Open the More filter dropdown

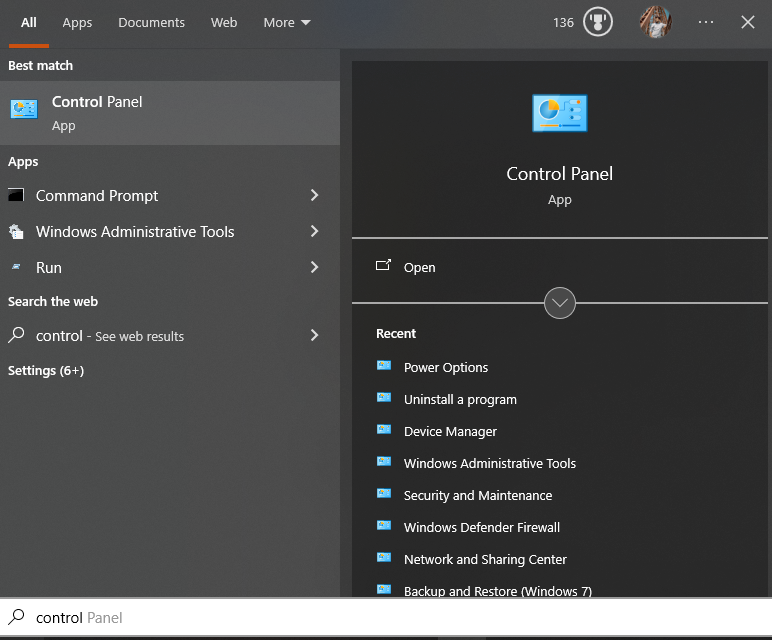287,23
